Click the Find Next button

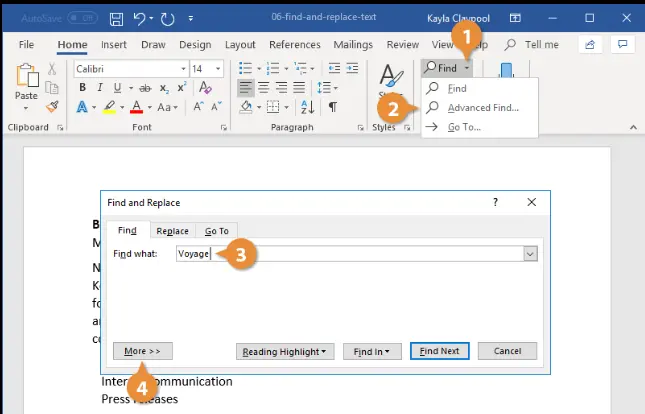pos(439,351)
